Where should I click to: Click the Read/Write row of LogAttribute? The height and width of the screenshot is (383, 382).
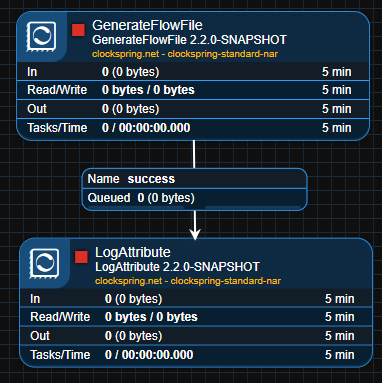point(196,317)
